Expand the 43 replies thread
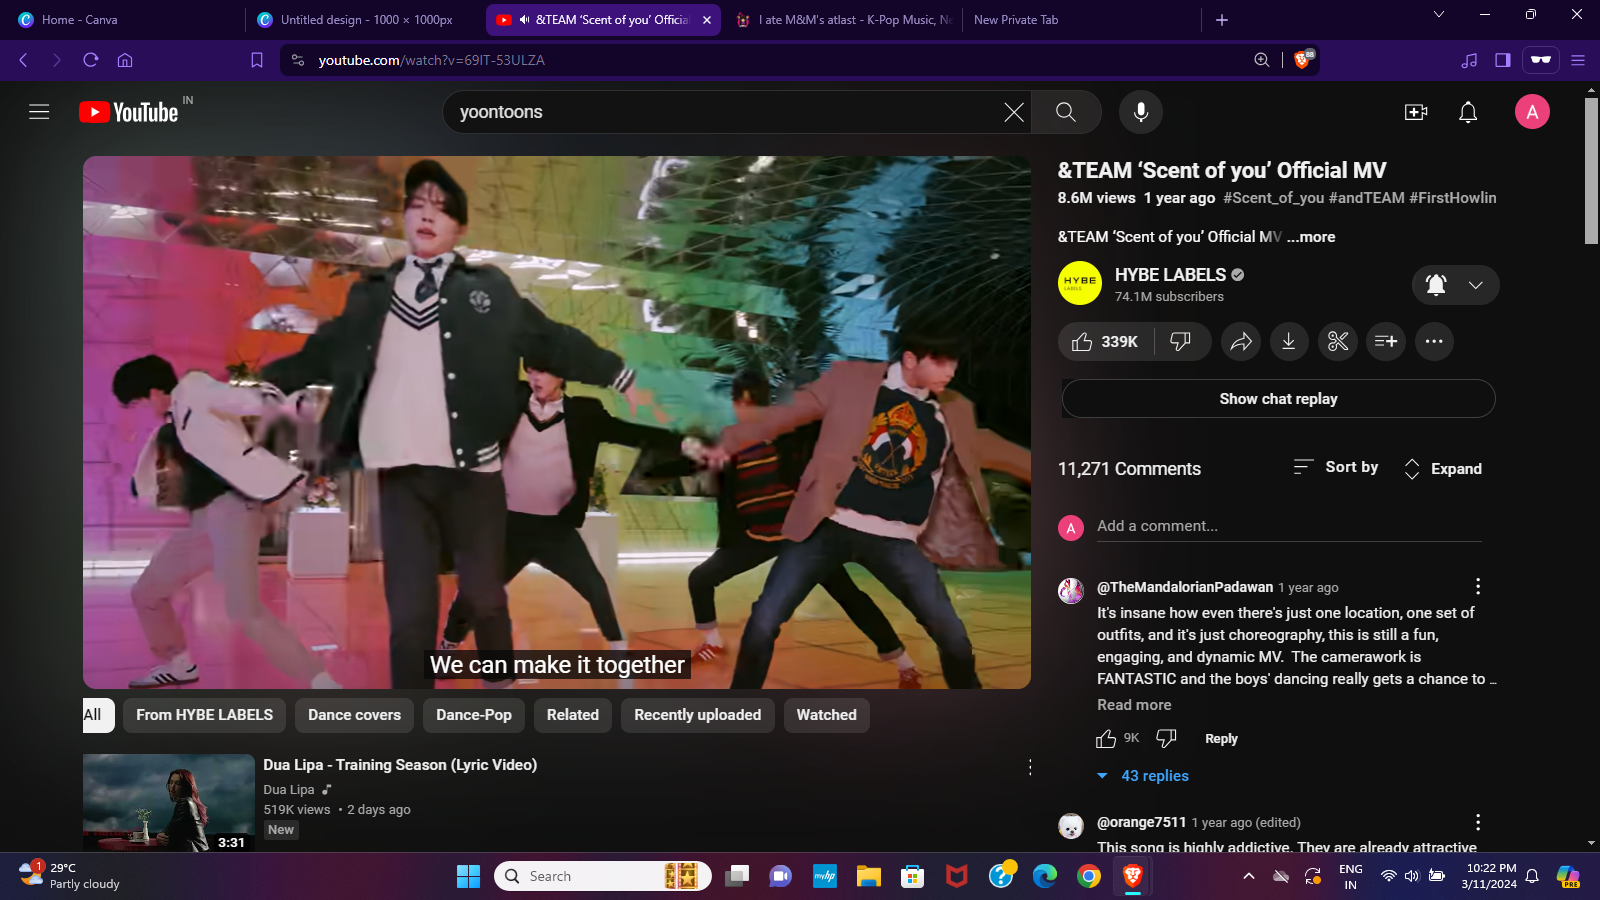Screen dimensions: 1600x900 tap(1143, 776)
